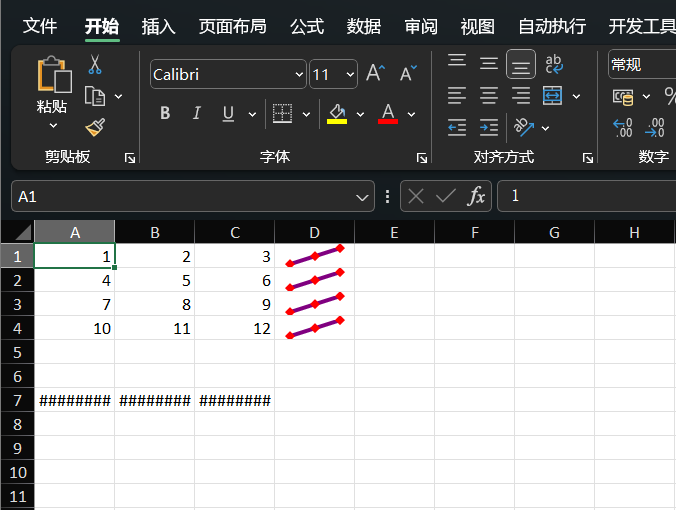Switch to the 数据 tab
The image size is (676, 510).
point(364,26)
